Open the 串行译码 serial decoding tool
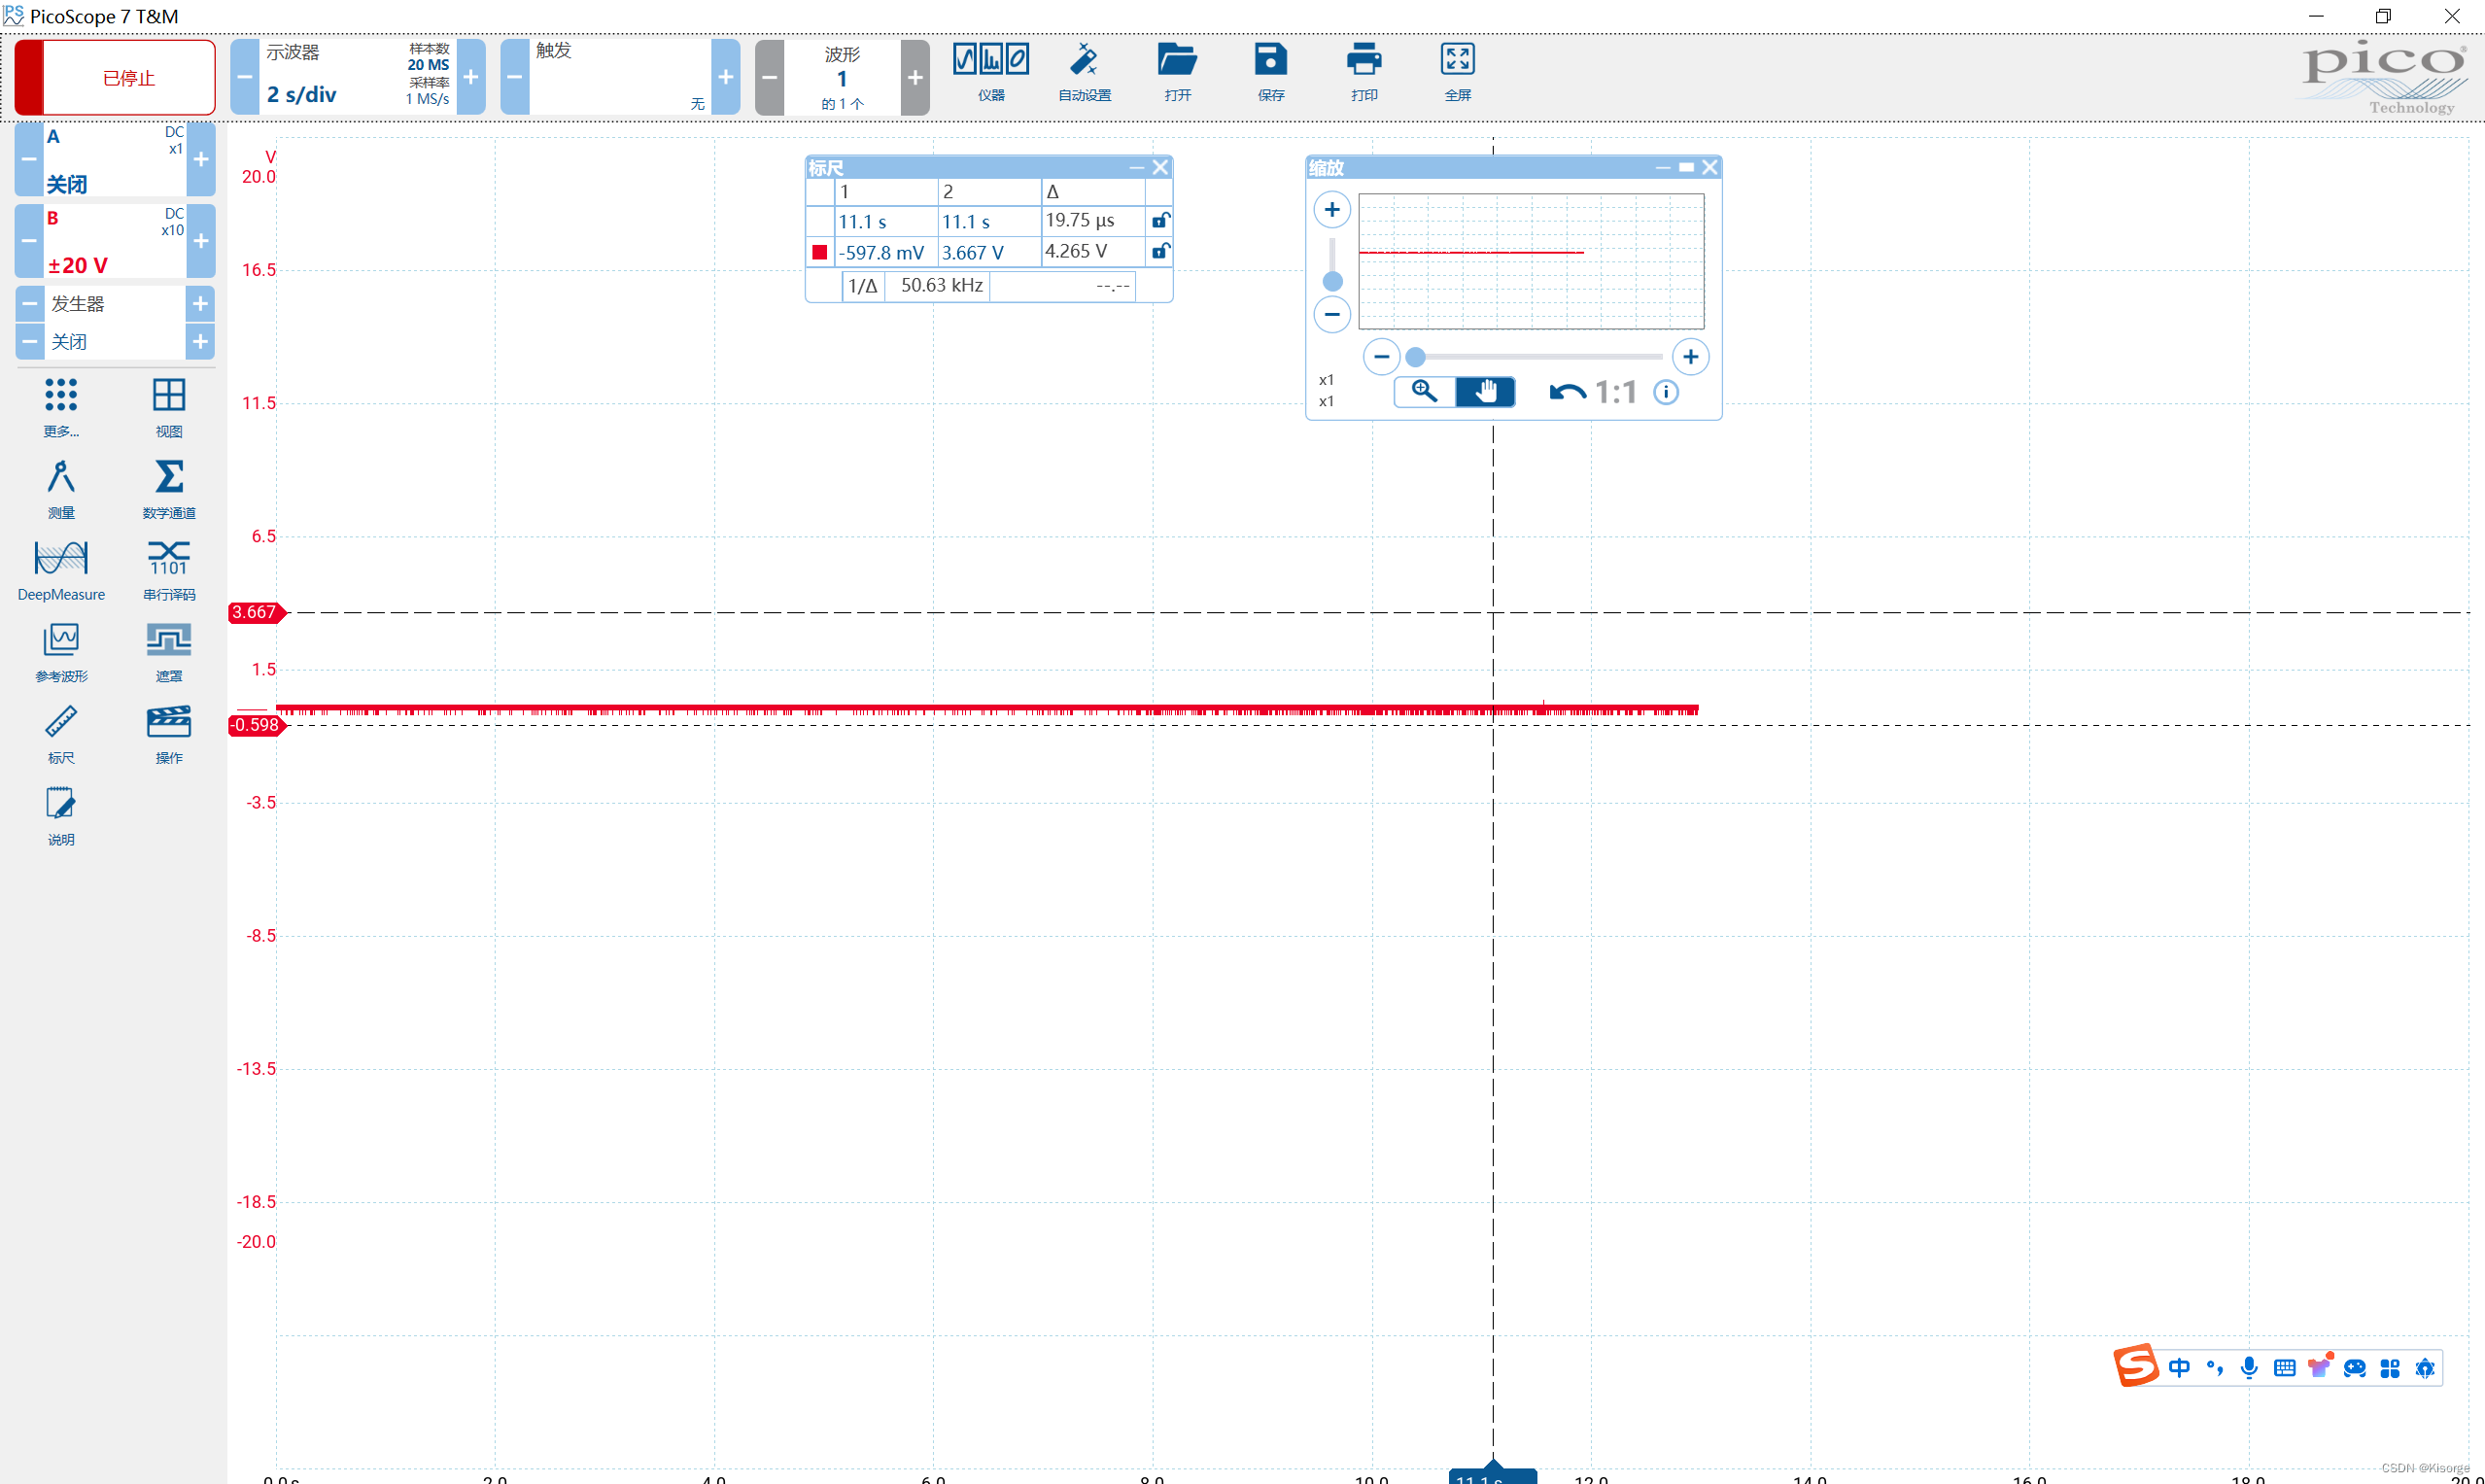Screen dimensions: 2485x1484 click(x=169, y=571)
